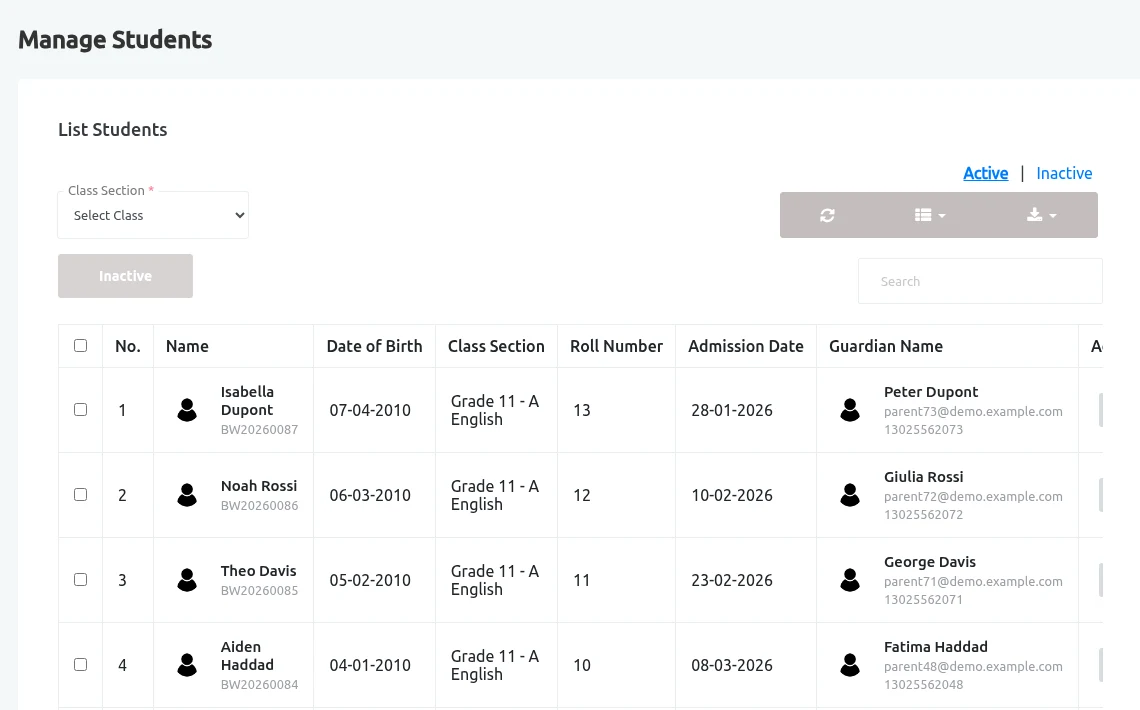Click George Davis's guardian avatar icon

[x=850, y=580]
